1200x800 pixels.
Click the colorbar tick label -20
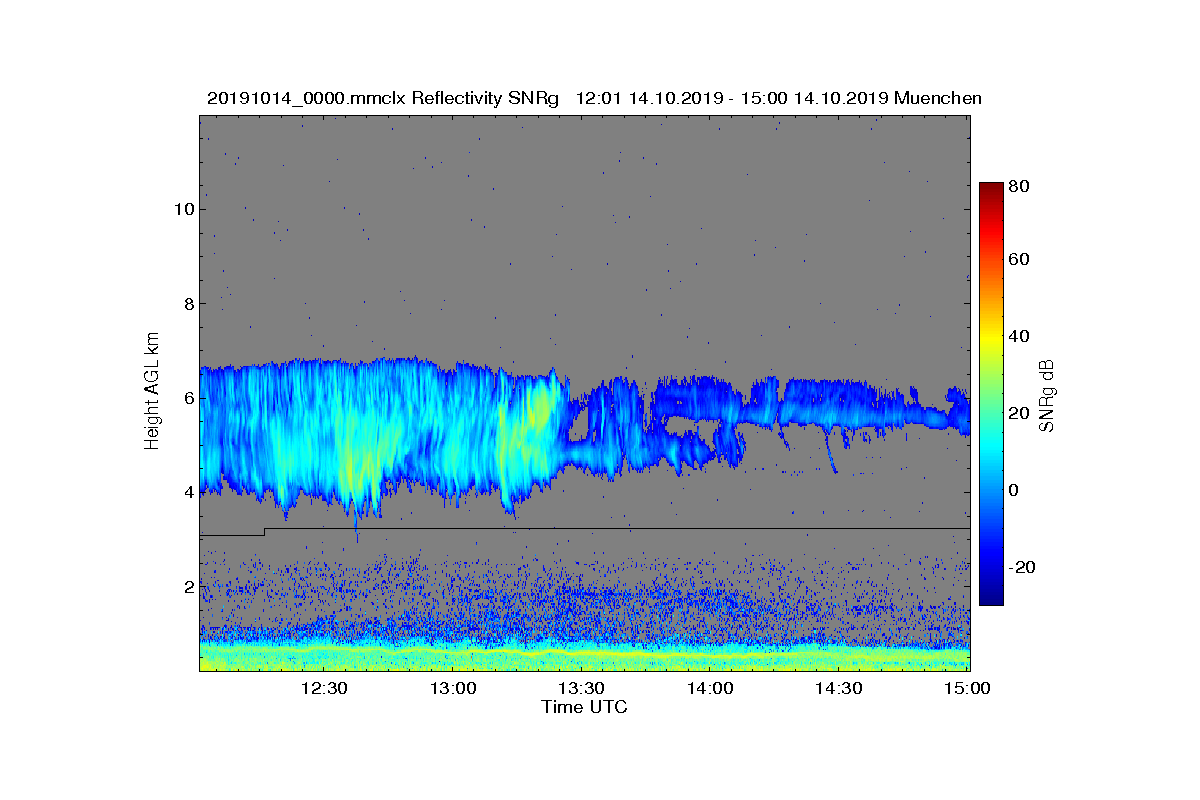[x=1023, y=567]
